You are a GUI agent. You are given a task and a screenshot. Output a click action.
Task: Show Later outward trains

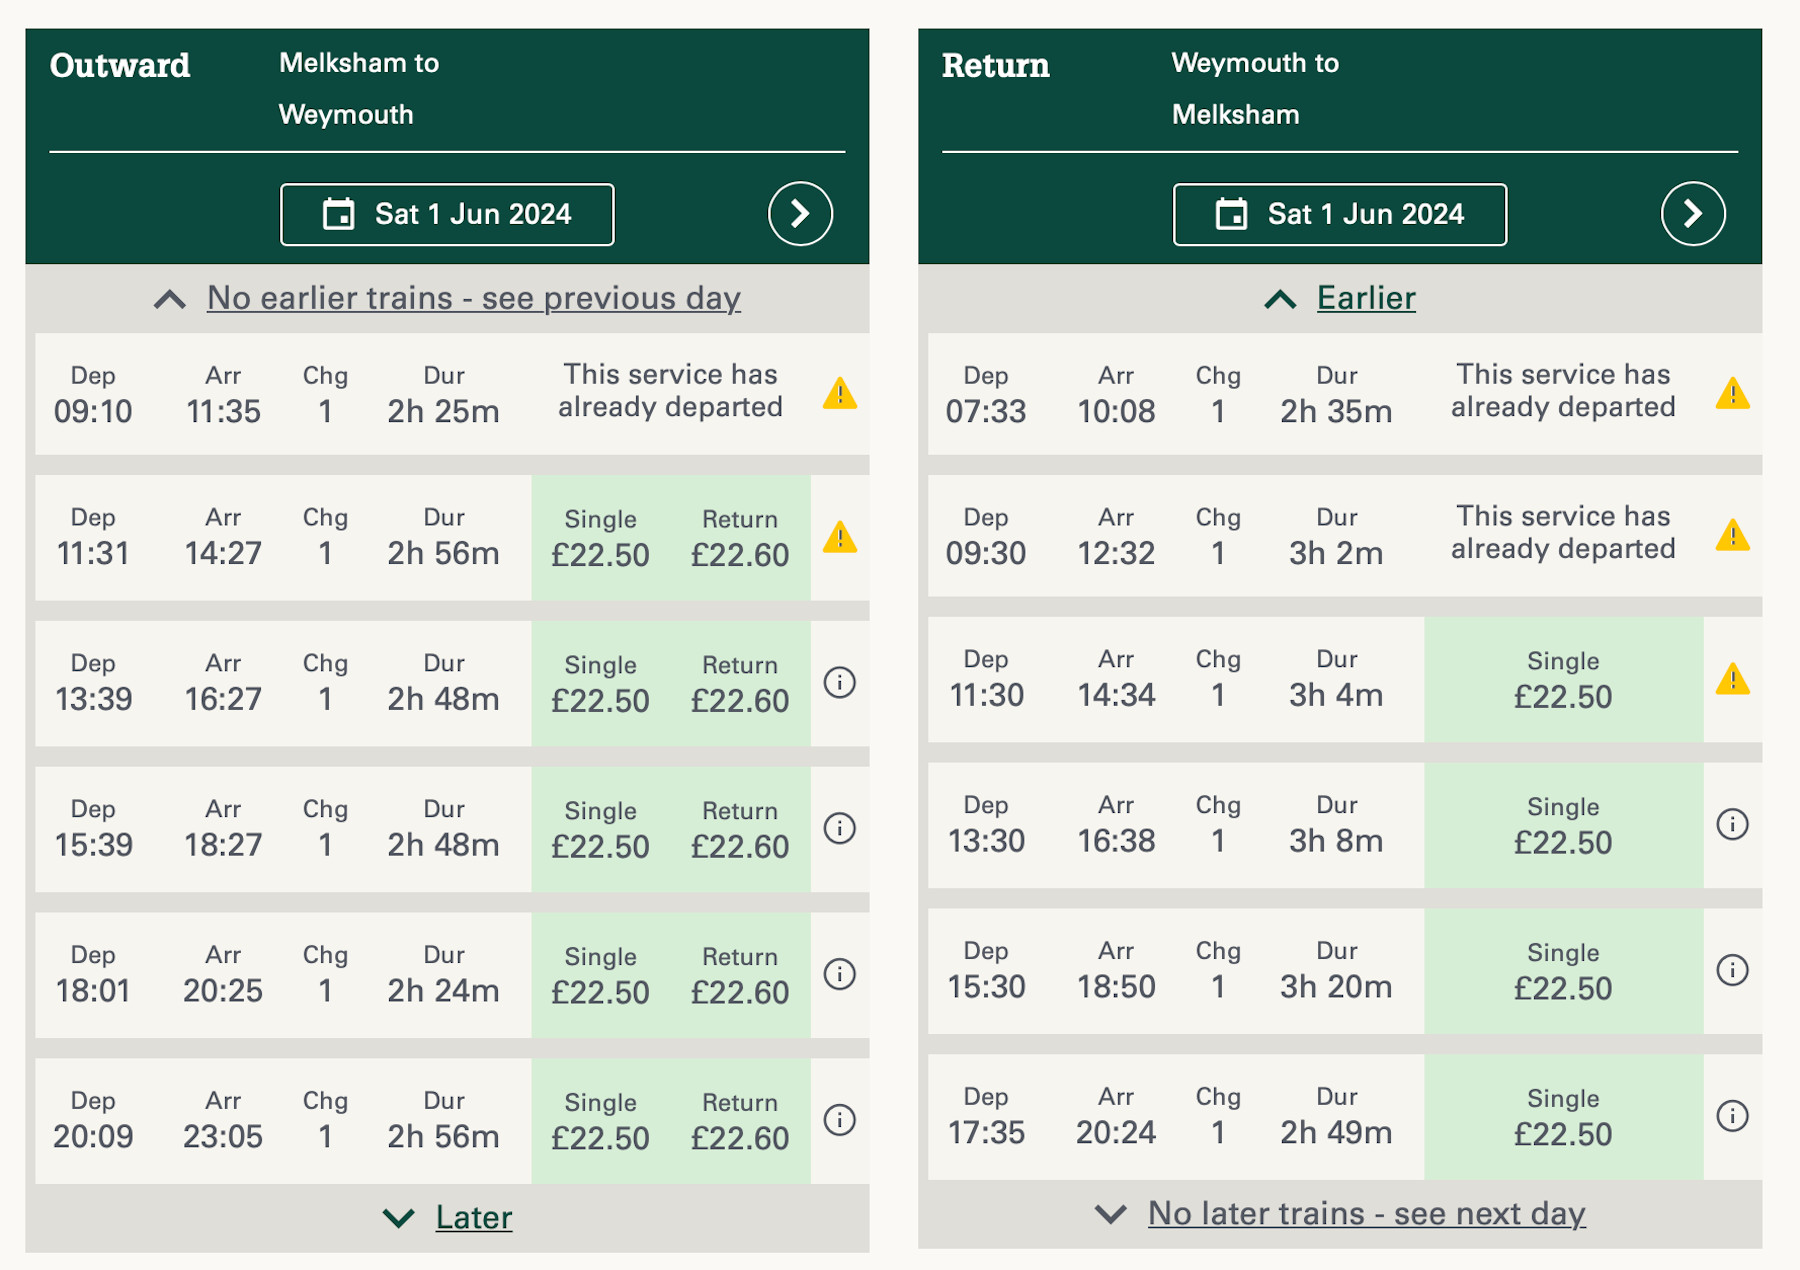(x=473, y=1218)
